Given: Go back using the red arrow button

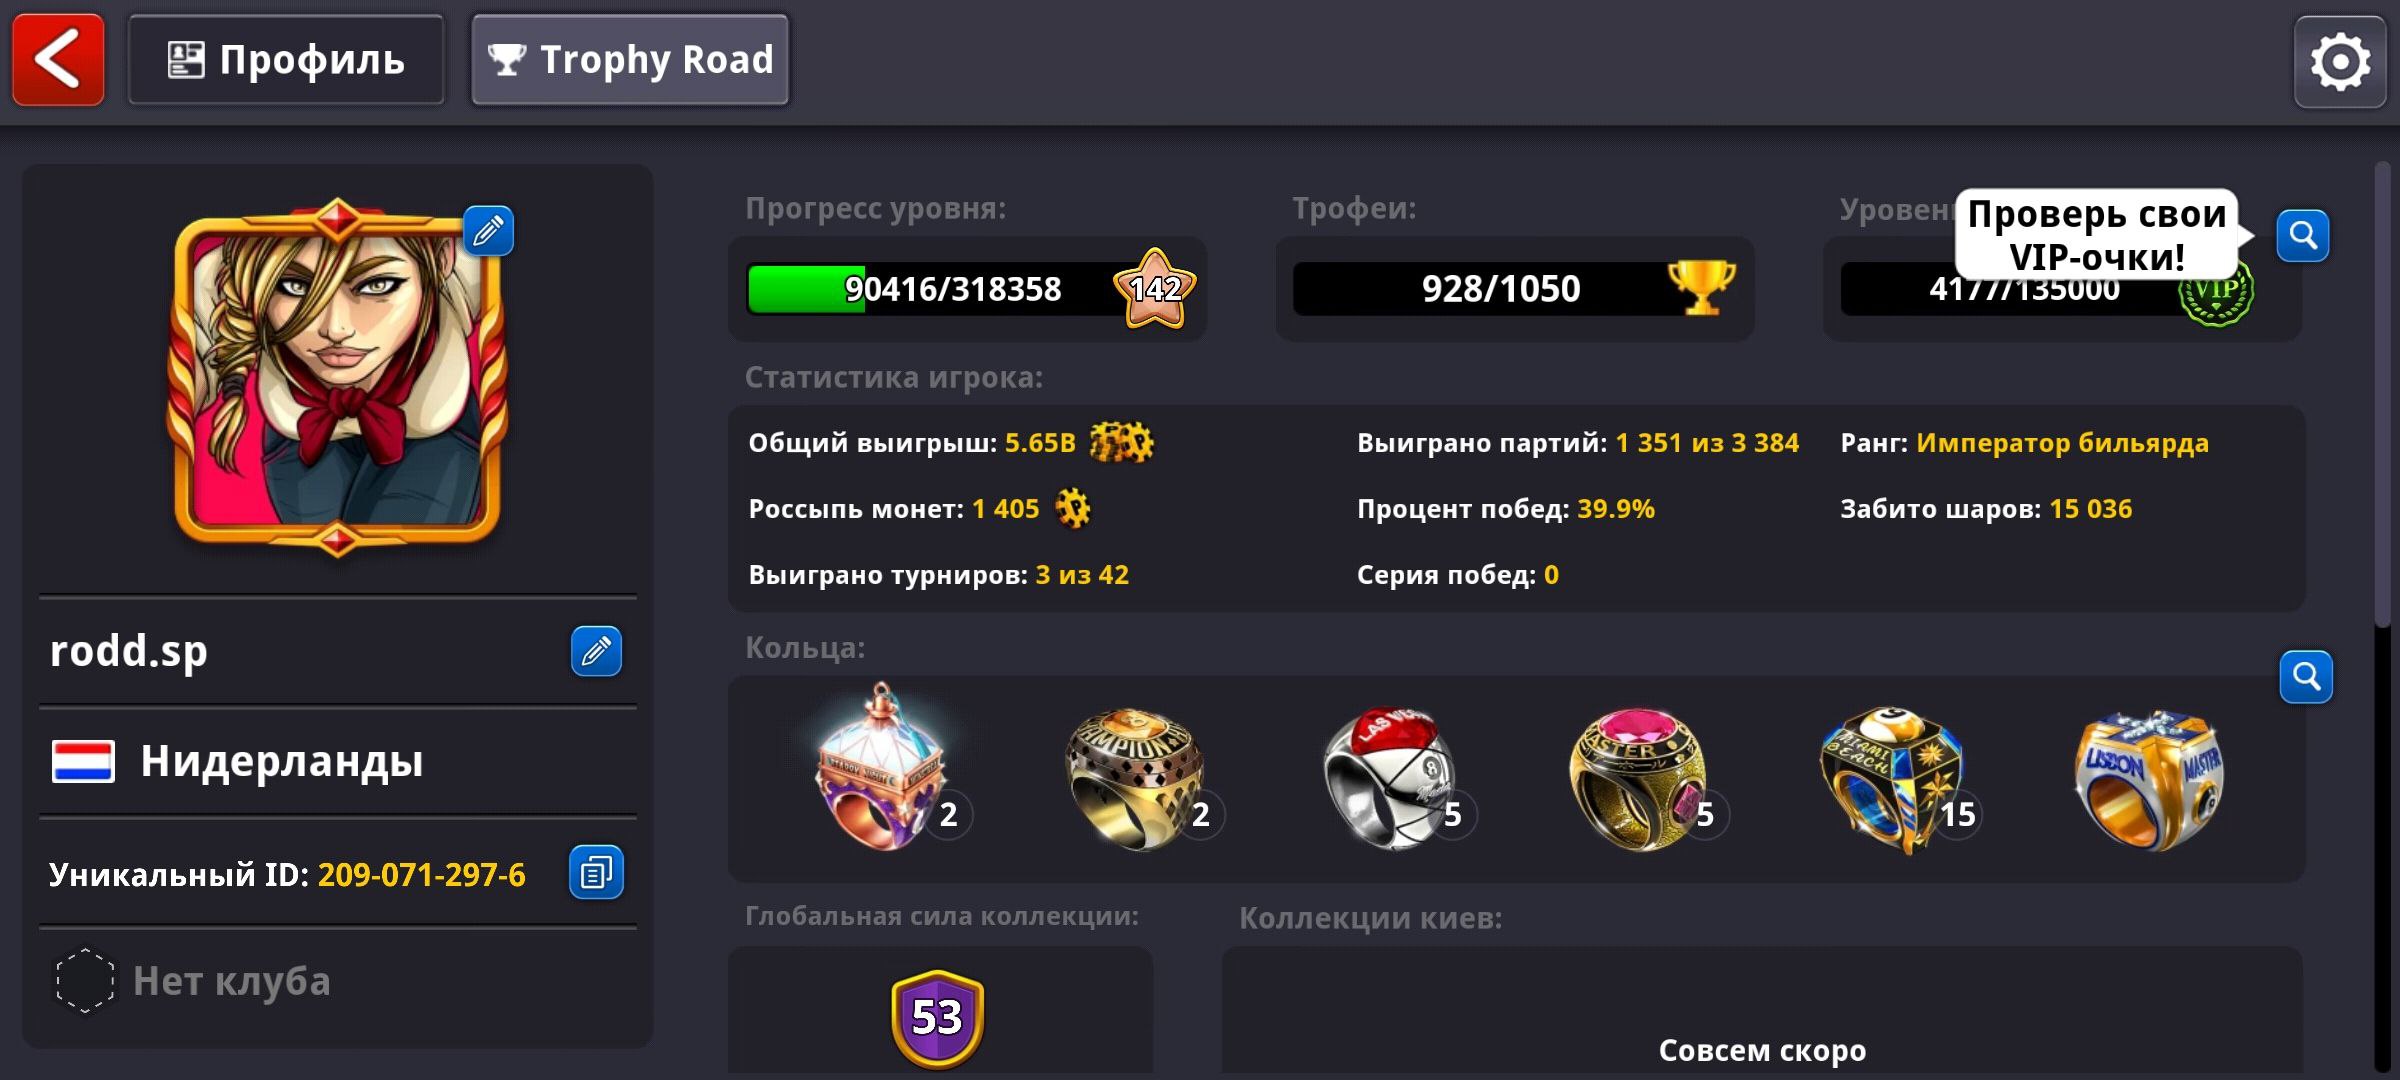Looking at the screenshot, I should [58, 60].
